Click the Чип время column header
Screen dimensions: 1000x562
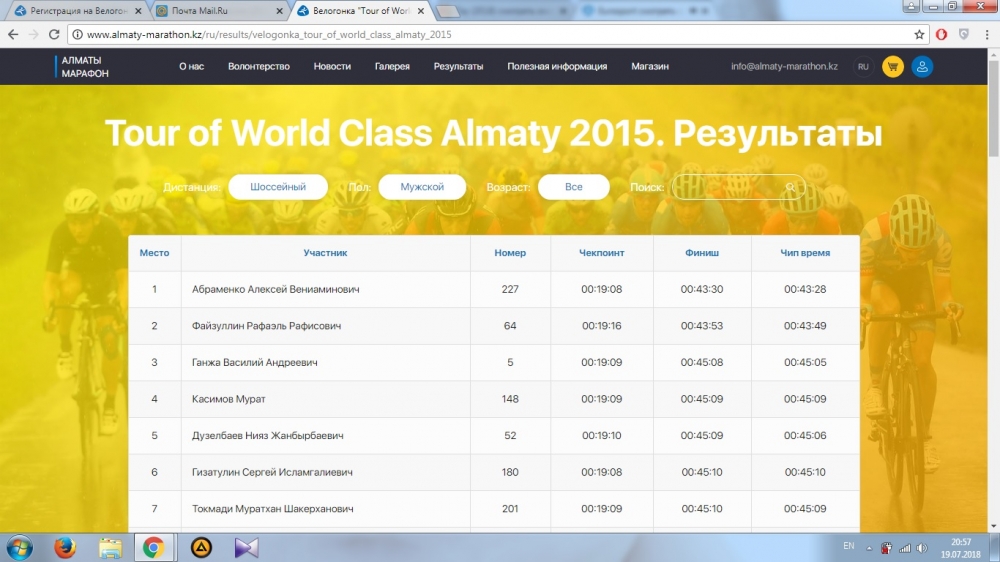(805, 253)
